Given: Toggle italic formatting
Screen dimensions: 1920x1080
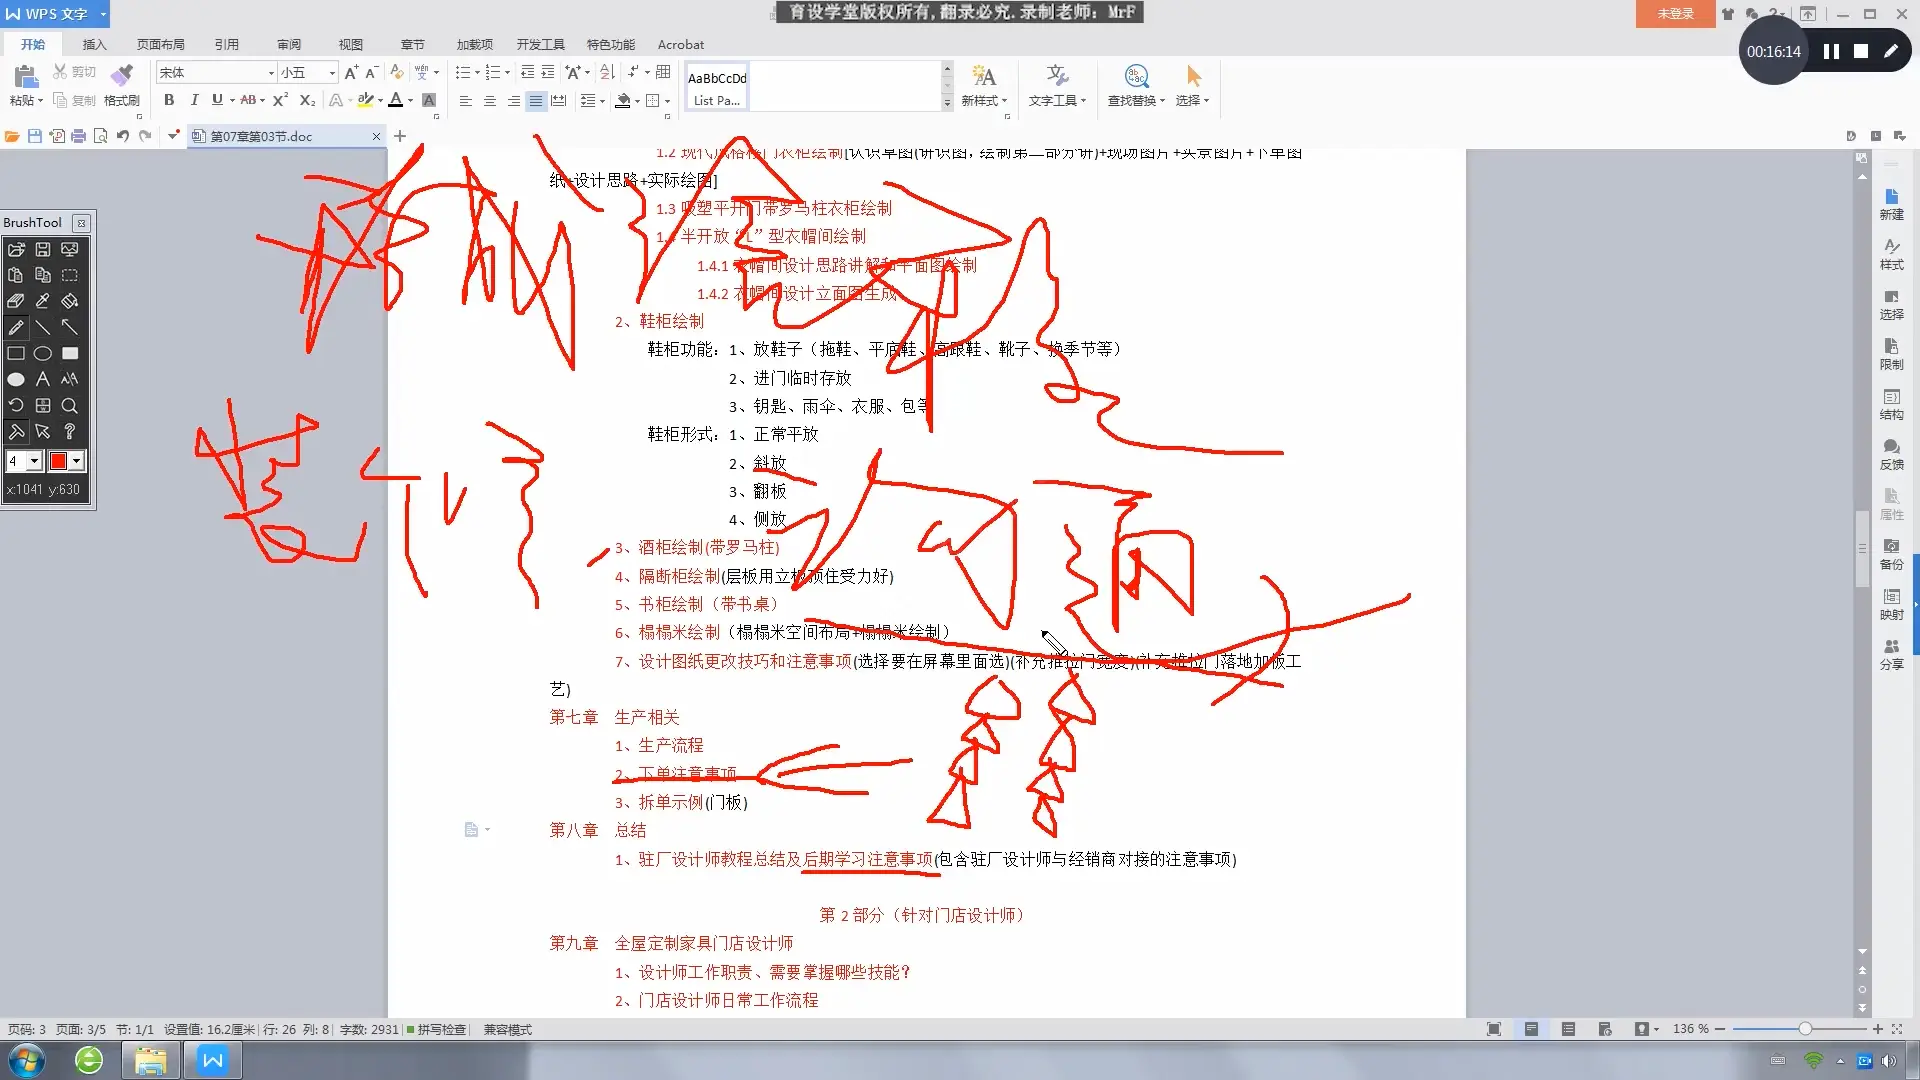Looking at the screenshot, I should point(194,100).
